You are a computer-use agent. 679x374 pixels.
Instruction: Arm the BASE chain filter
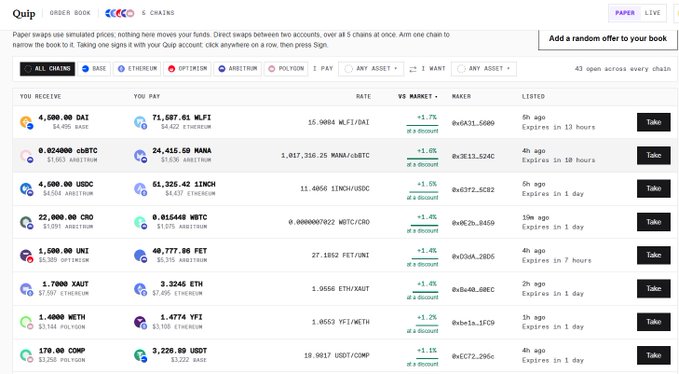(94, 69)
